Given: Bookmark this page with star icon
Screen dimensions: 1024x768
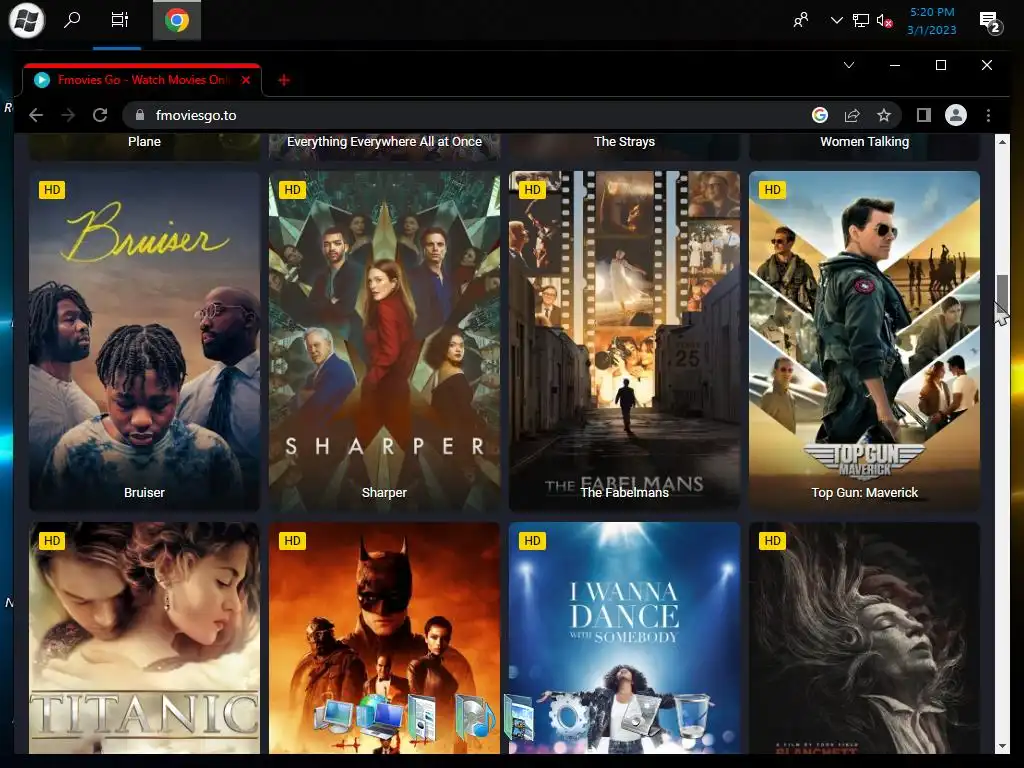Looking at the screenshot, I should coord(884,115).
